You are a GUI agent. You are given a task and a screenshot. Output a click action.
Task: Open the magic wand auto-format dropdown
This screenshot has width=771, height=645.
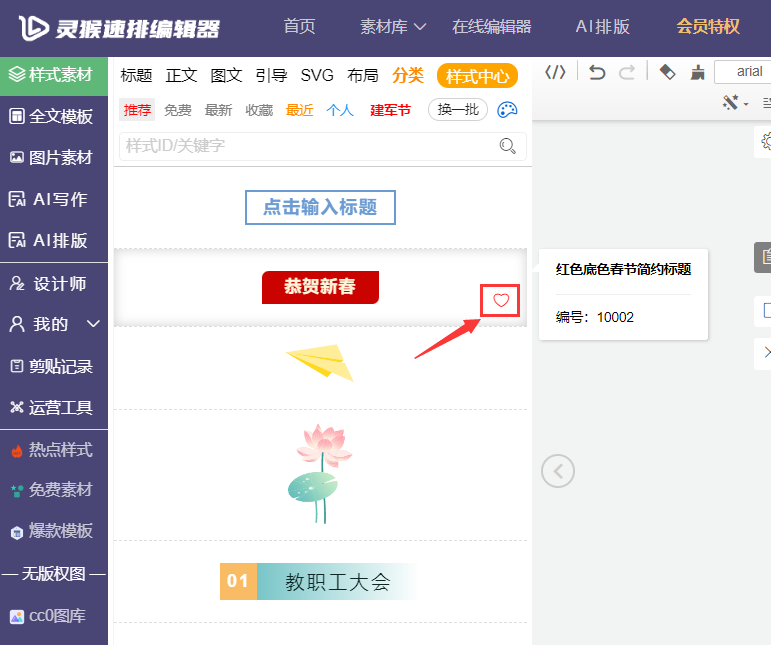coord(735,102)
